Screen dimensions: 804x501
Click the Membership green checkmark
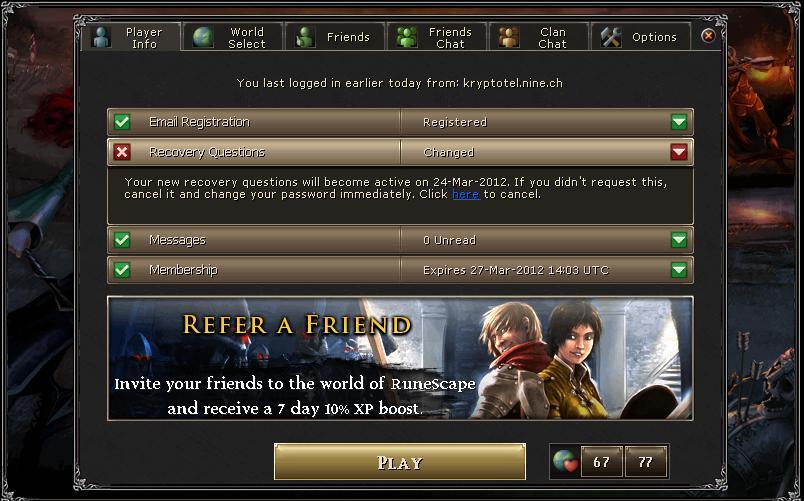point(122,270)
